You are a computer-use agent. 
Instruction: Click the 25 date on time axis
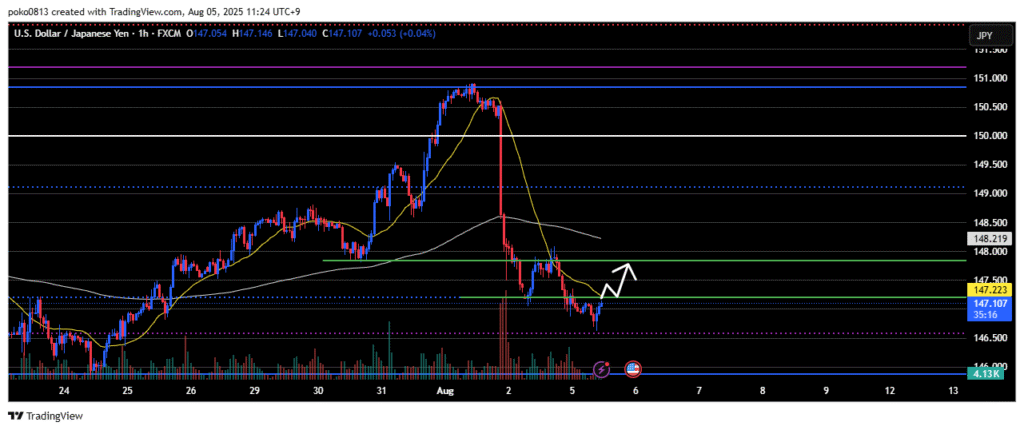(127, 391)
